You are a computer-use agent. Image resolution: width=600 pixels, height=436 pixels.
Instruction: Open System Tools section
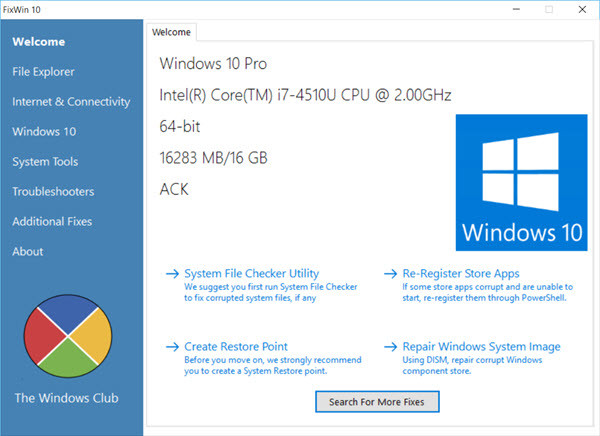pyautogui.click(x=45, y=162)
